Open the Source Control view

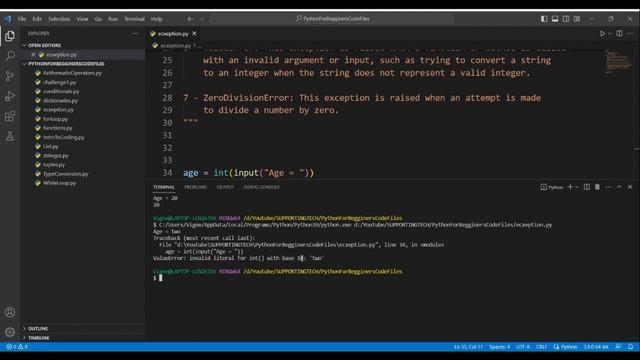(10, 76)
